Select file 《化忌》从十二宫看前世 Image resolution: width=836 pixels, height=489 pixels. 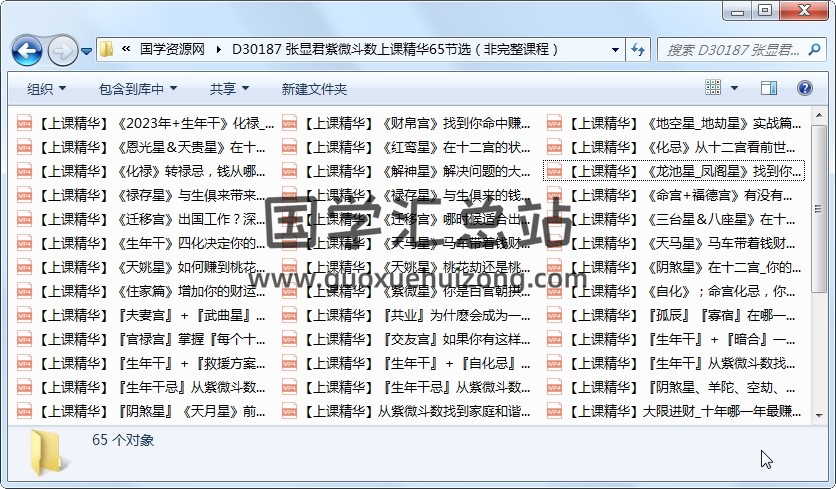pos(672,147)
